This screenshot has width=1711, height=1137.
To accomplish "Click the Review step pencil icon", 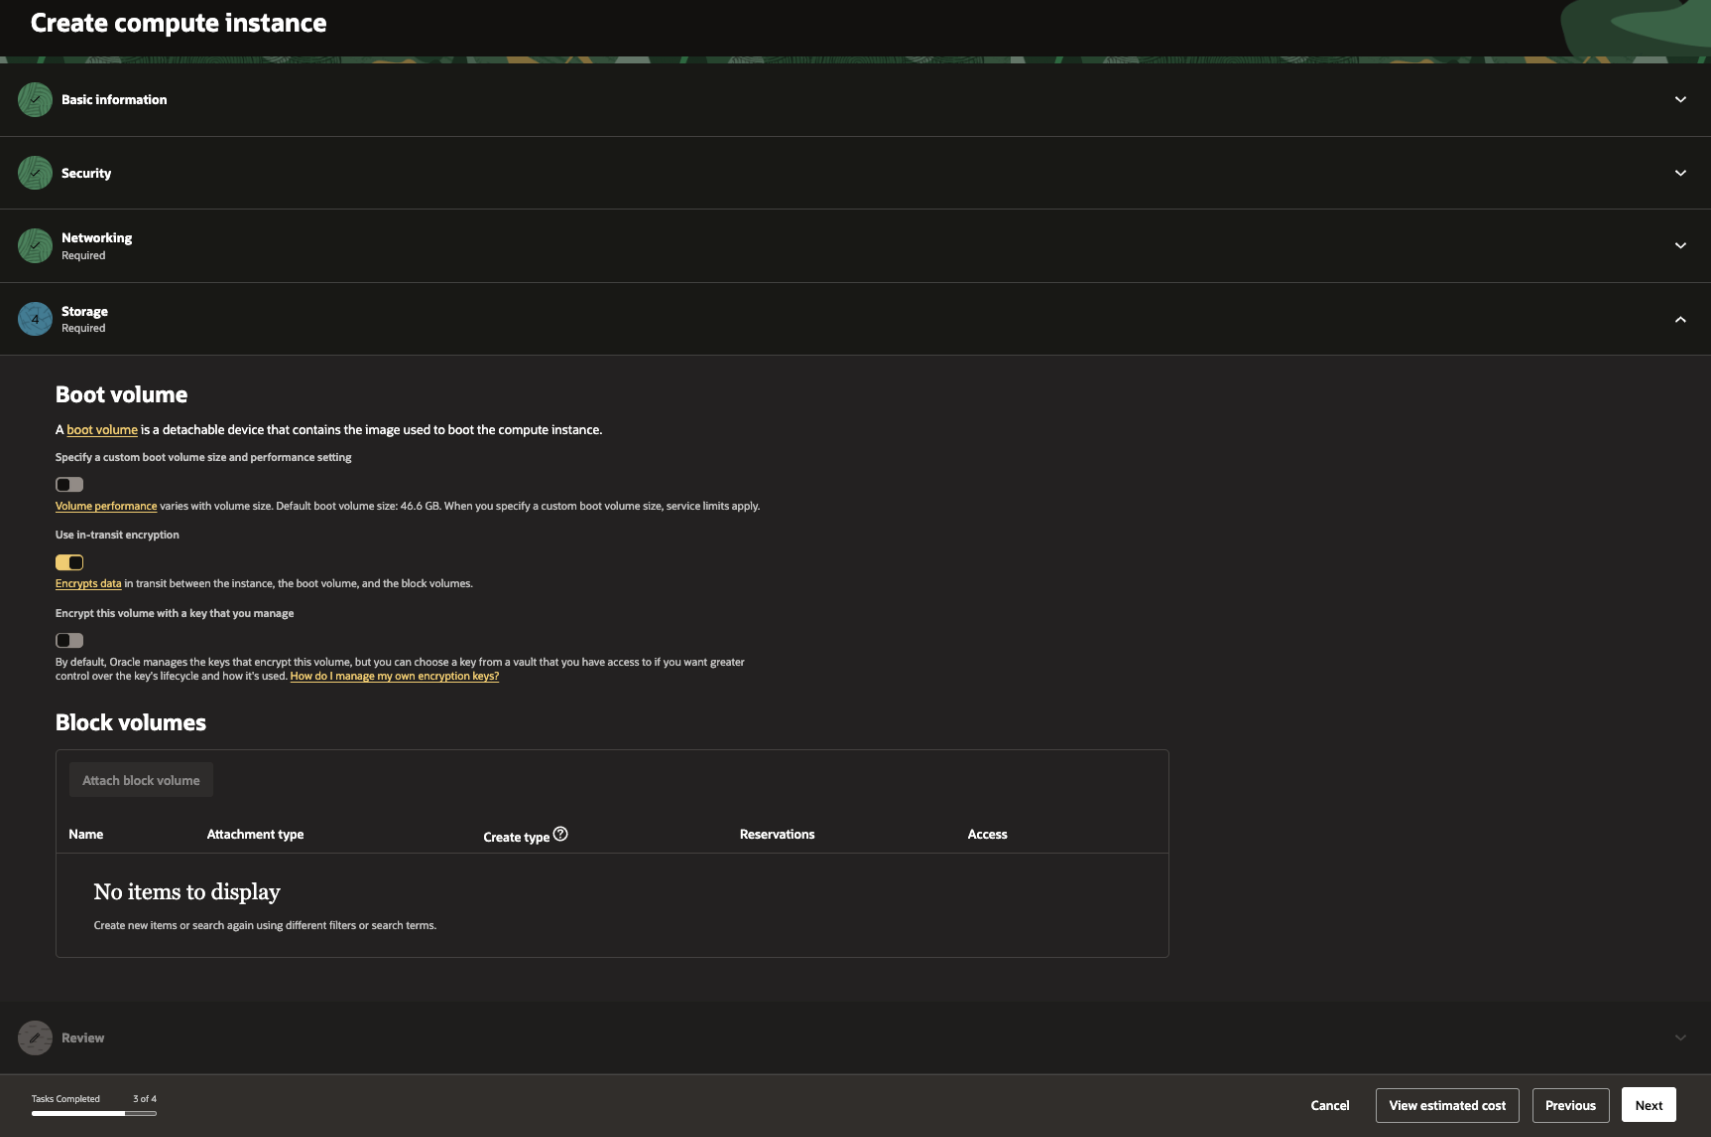I will coord(35,1038).
